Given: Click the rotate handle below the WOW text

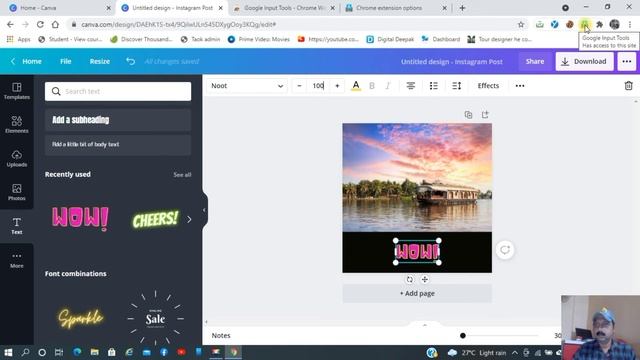Looking at the screenshot, I should 409,279.
